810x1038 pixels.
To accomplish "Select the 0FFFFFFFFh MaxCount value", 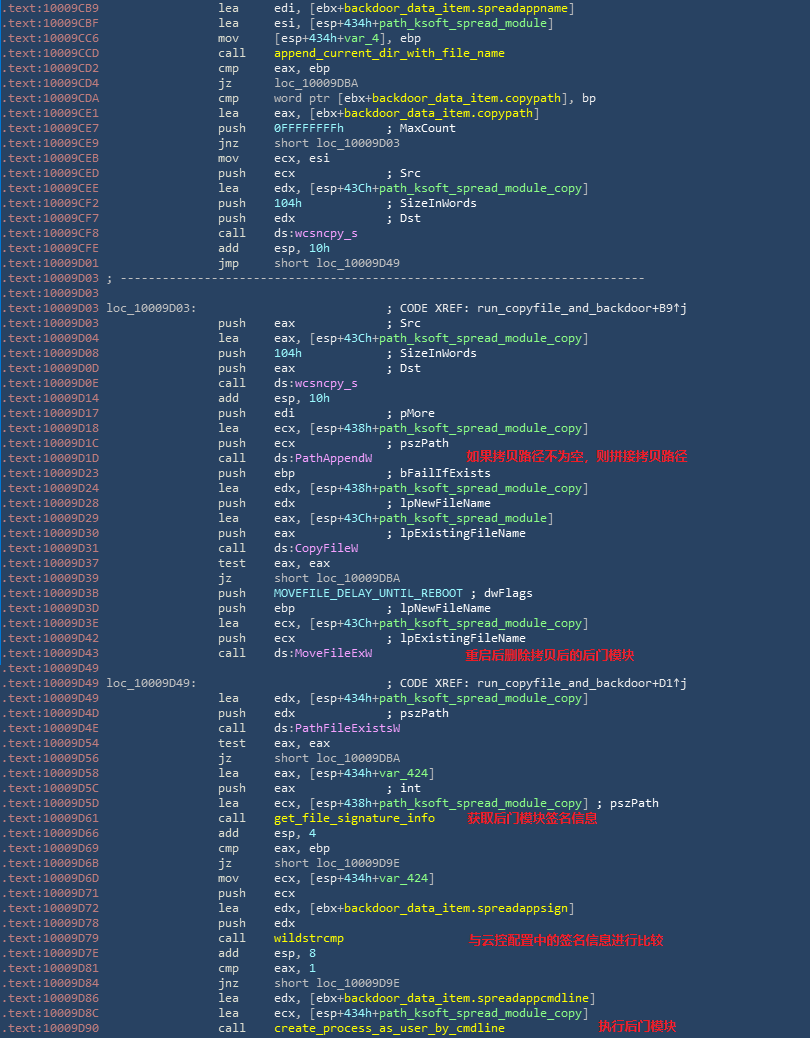I will pos(309,128).
